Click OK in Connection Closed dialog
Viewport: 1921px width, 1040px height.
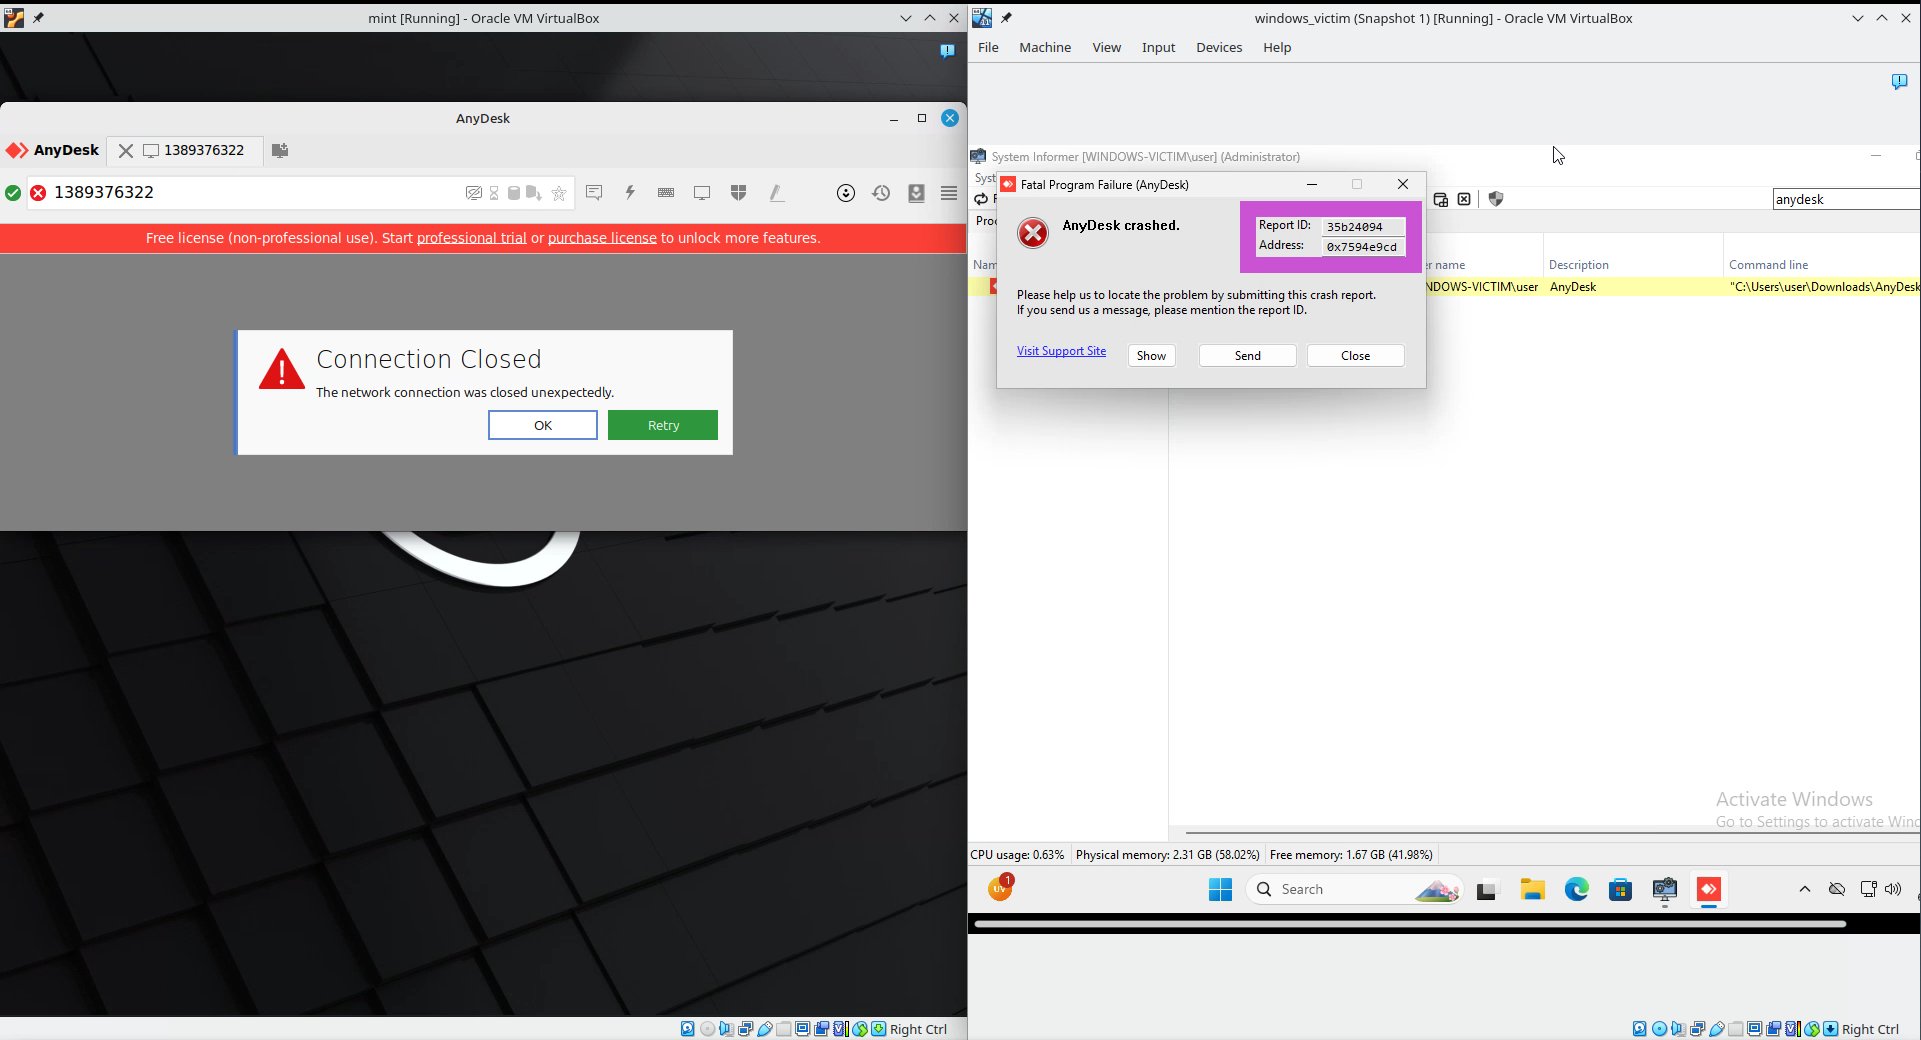543,425
